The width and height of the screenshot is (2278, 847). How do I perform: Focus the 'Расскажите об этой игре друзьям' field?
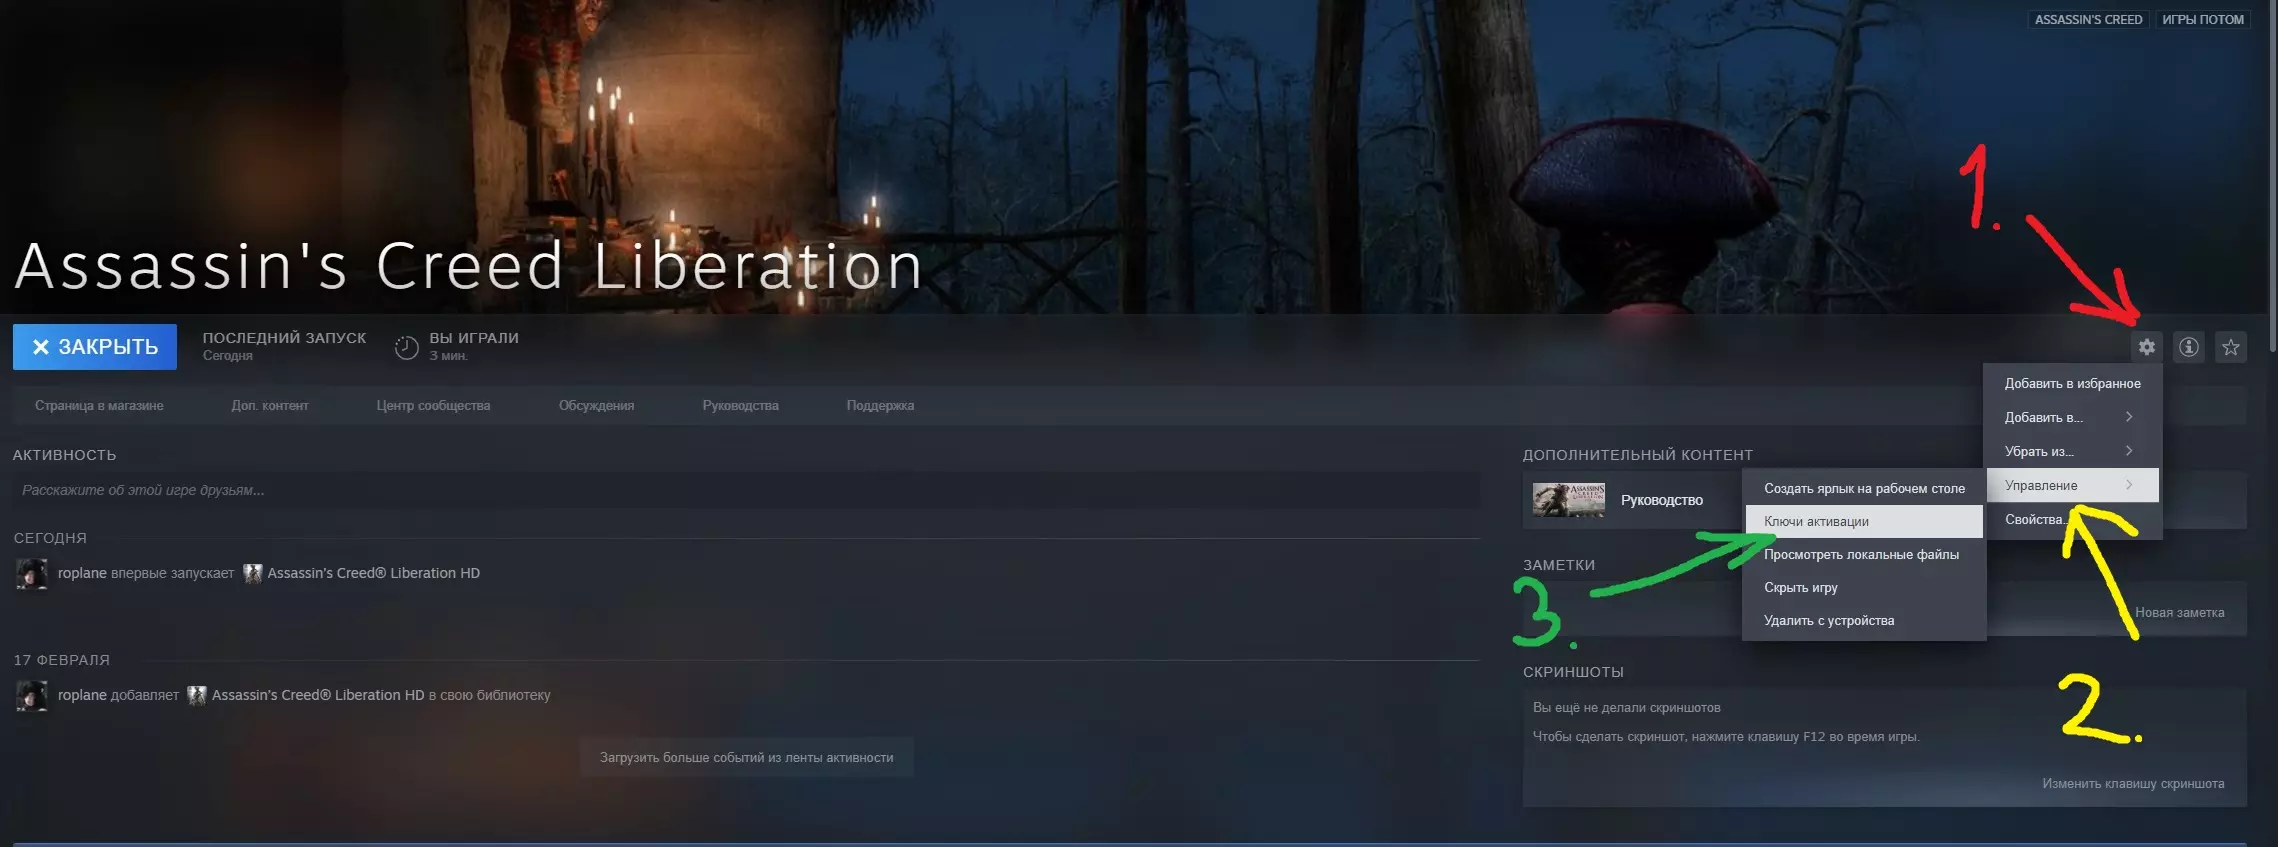point(746,491)
